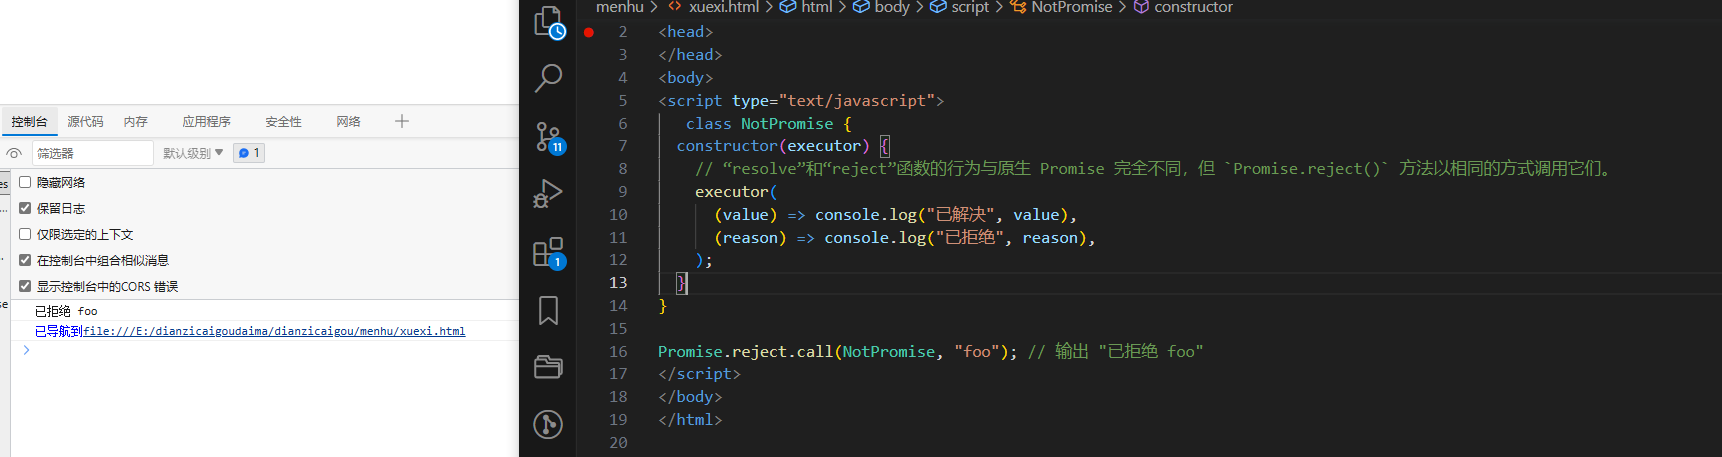
Task: Select the html breadcrumb element
Action: [x=806, y=7]
